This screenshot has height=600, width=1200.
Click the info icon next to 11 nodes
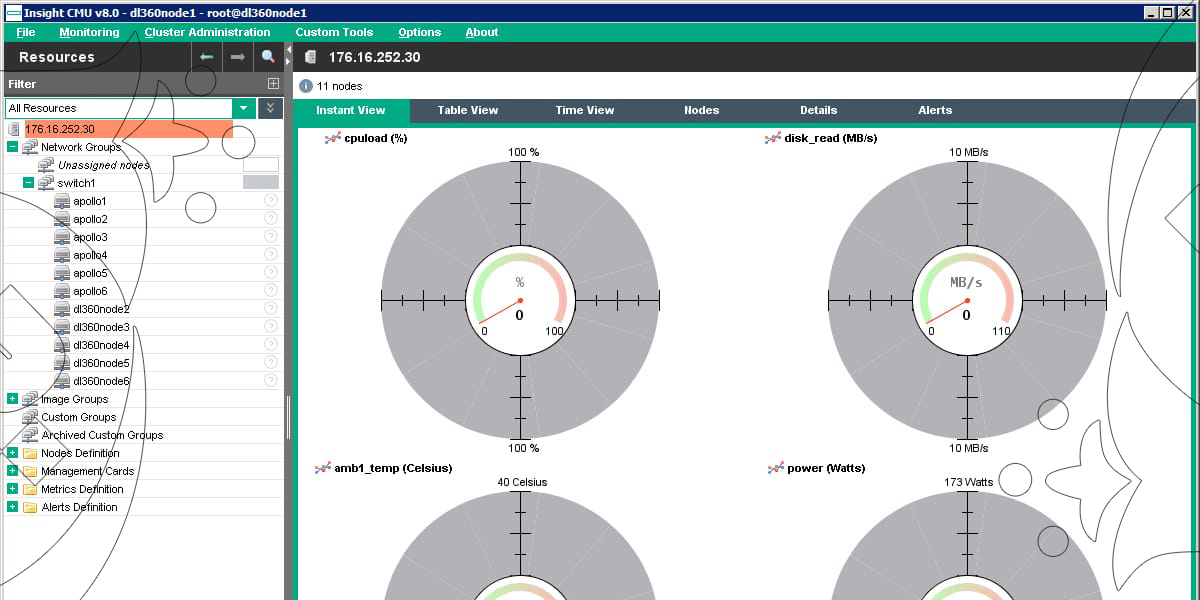306,86
